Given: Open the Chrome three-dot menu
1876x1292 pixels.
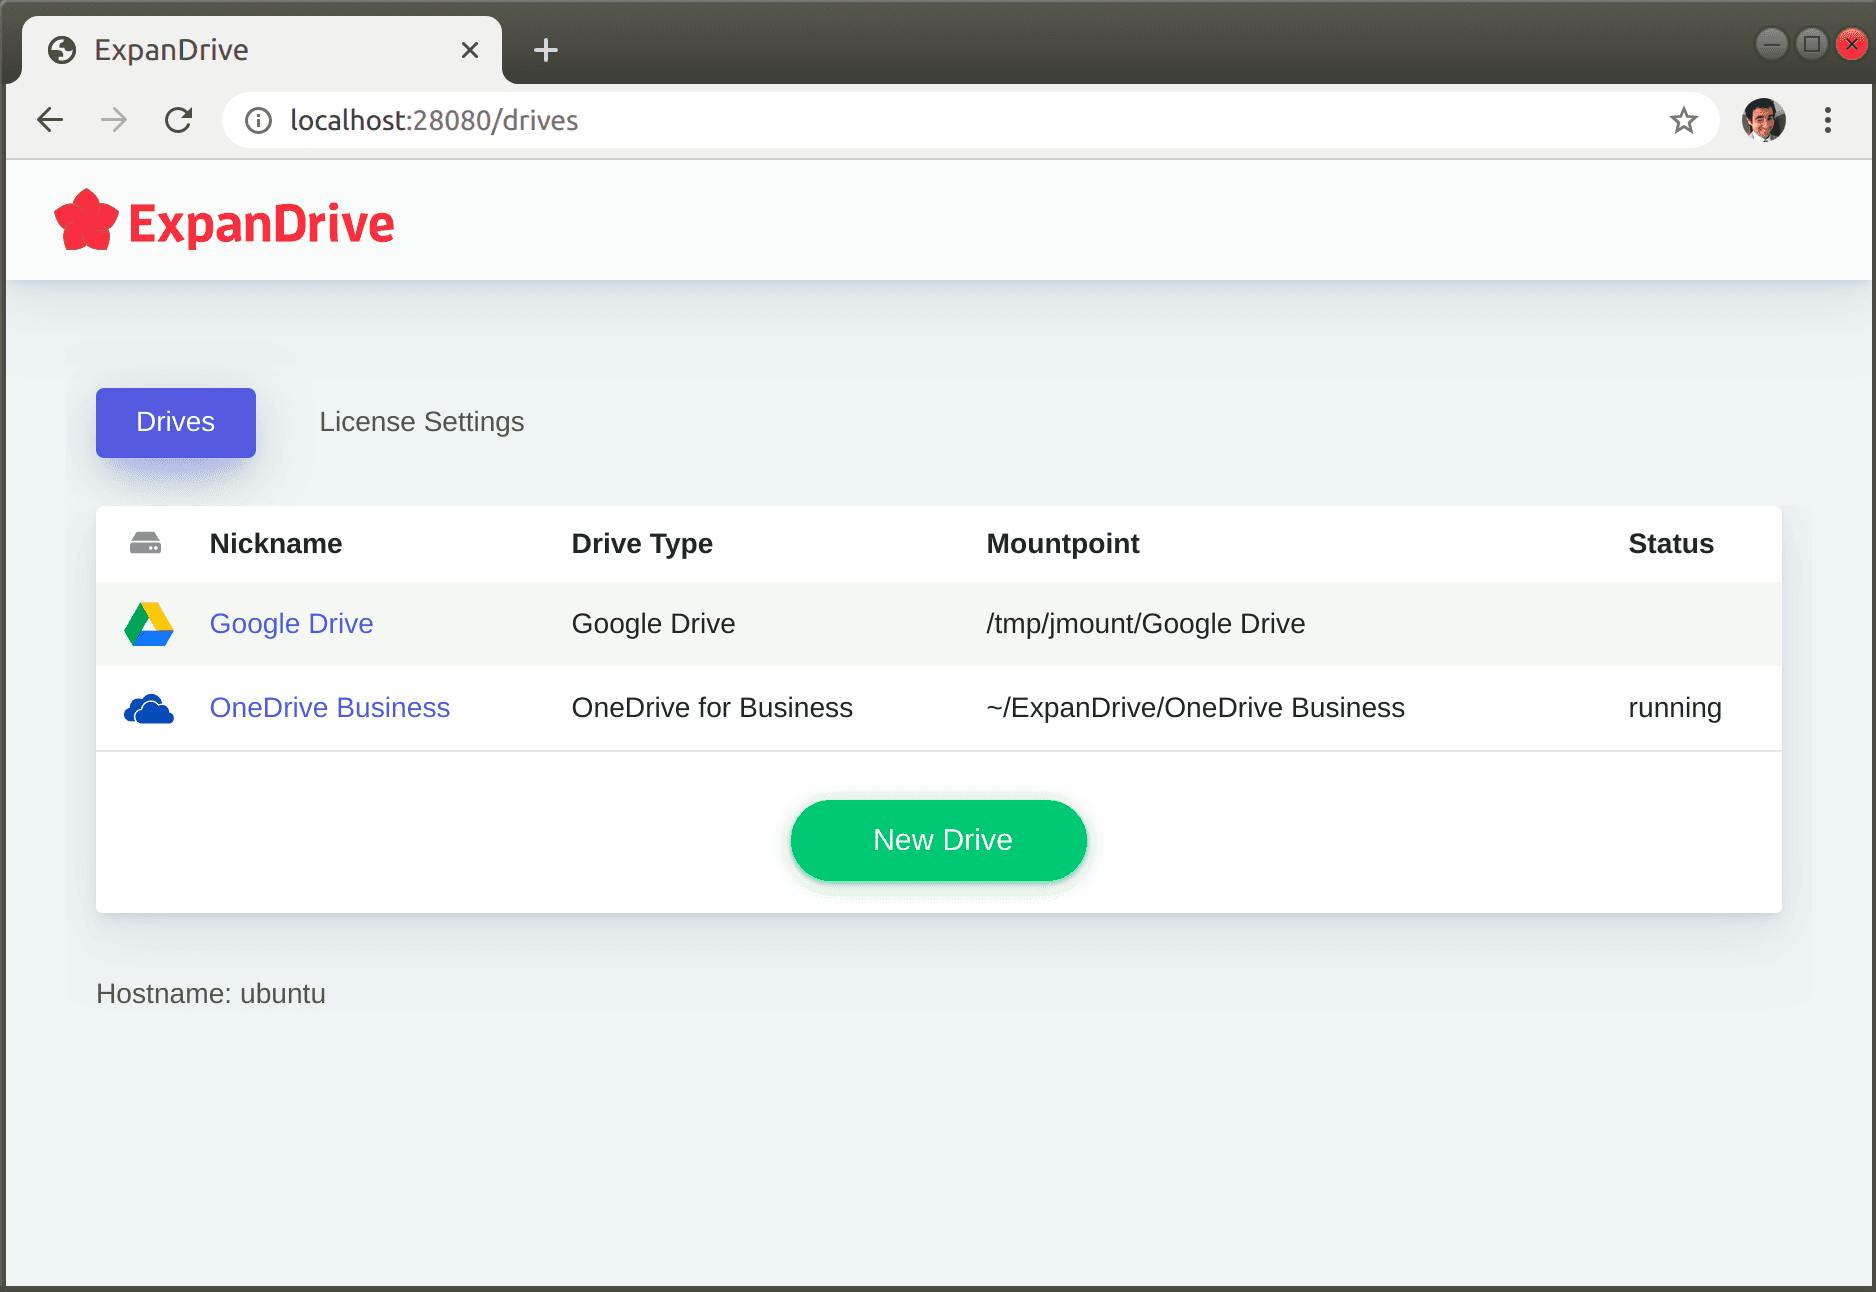Looking at the screenshot, I should pos(1827,121).
